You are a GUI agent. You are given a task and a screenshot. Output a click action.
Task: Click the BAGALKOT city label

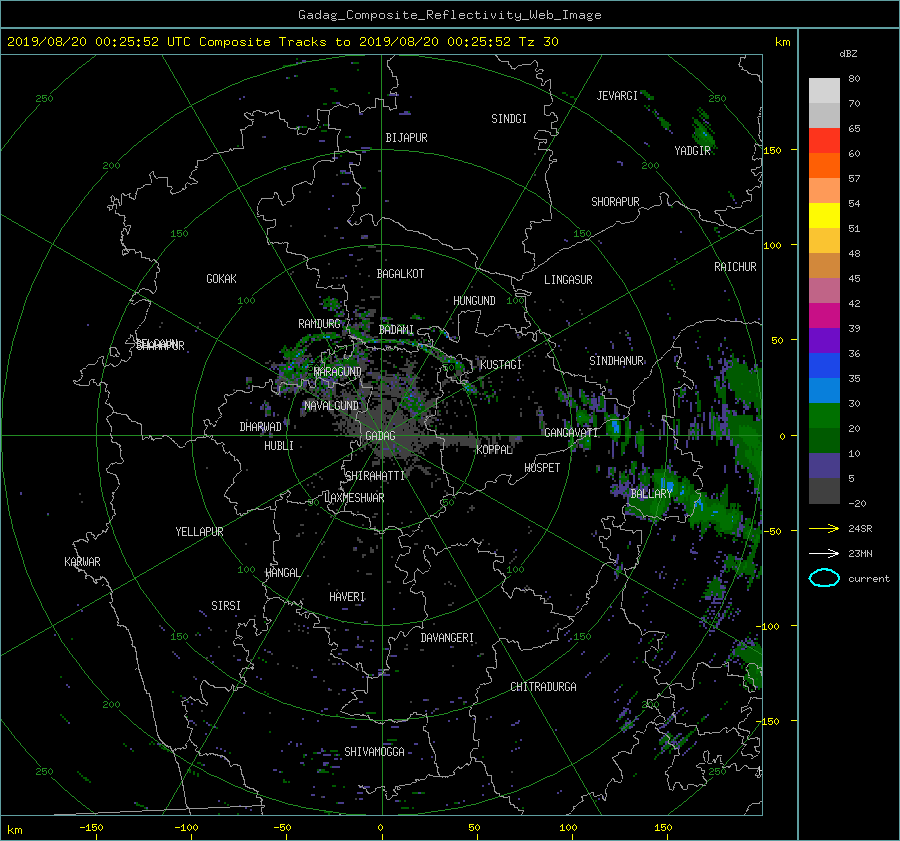(x=400, y=274)
